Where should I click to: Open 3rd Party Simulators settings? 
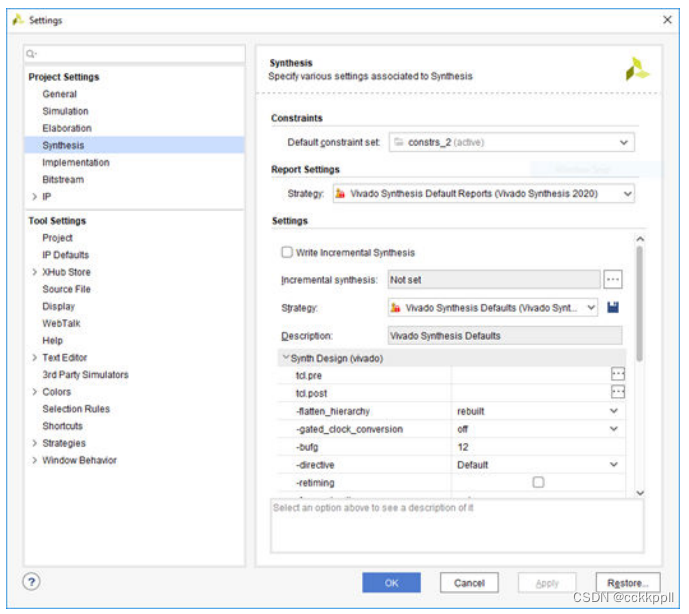(x=85, y=374)
